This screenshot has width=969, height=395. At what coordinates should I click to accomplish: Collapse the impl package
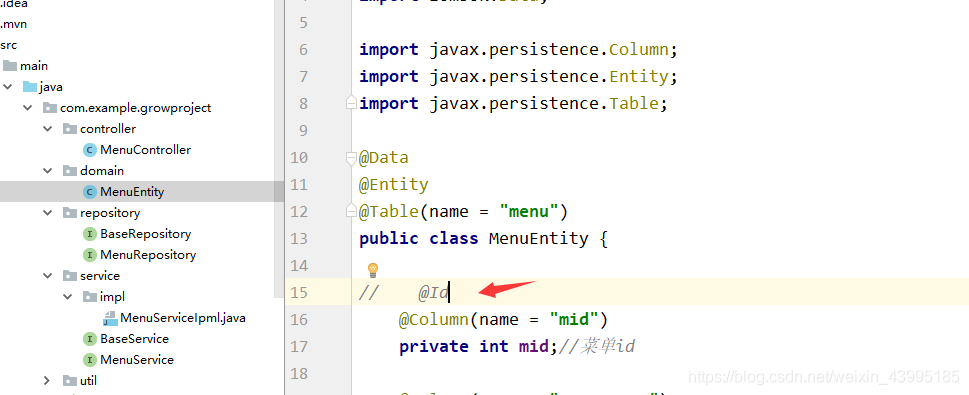[67, 297]
